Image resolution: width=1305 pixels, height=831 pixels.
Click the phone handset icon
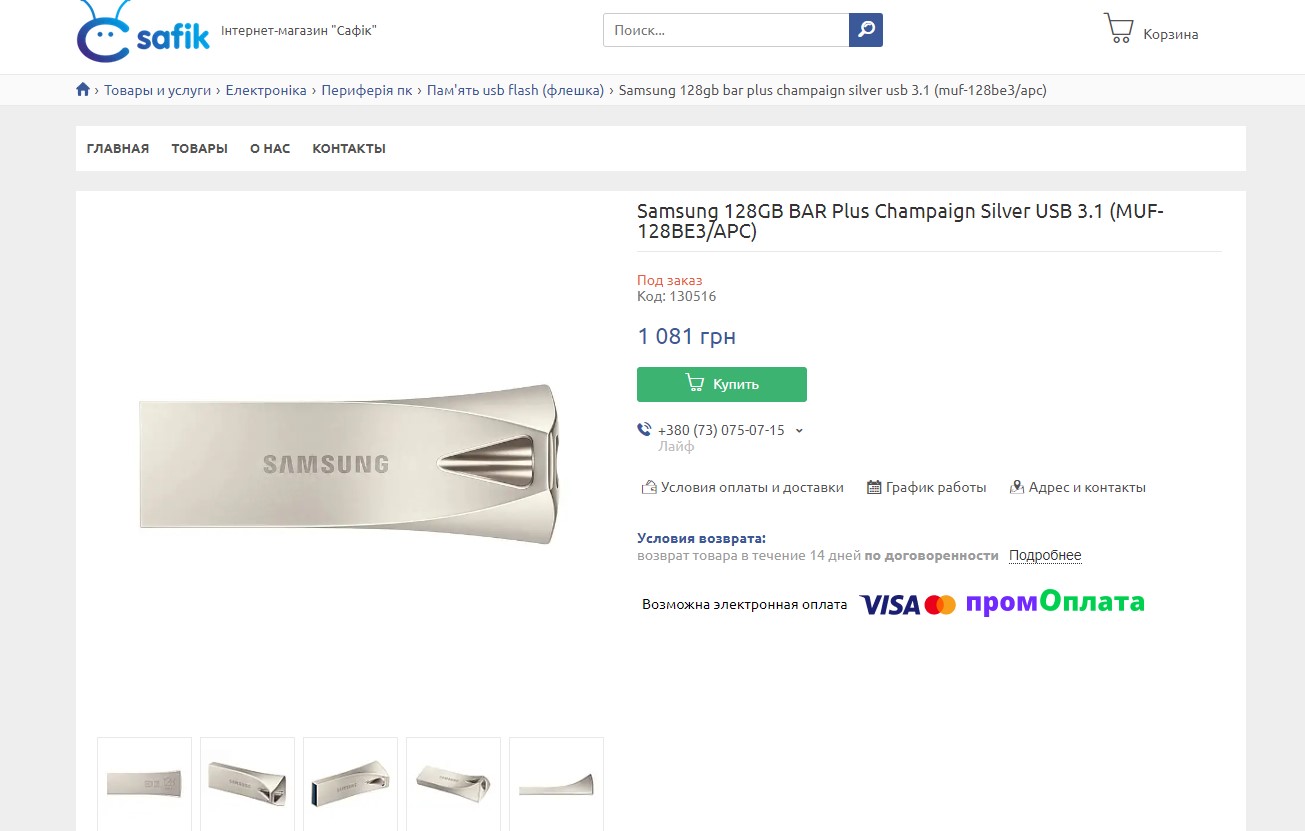644,430
